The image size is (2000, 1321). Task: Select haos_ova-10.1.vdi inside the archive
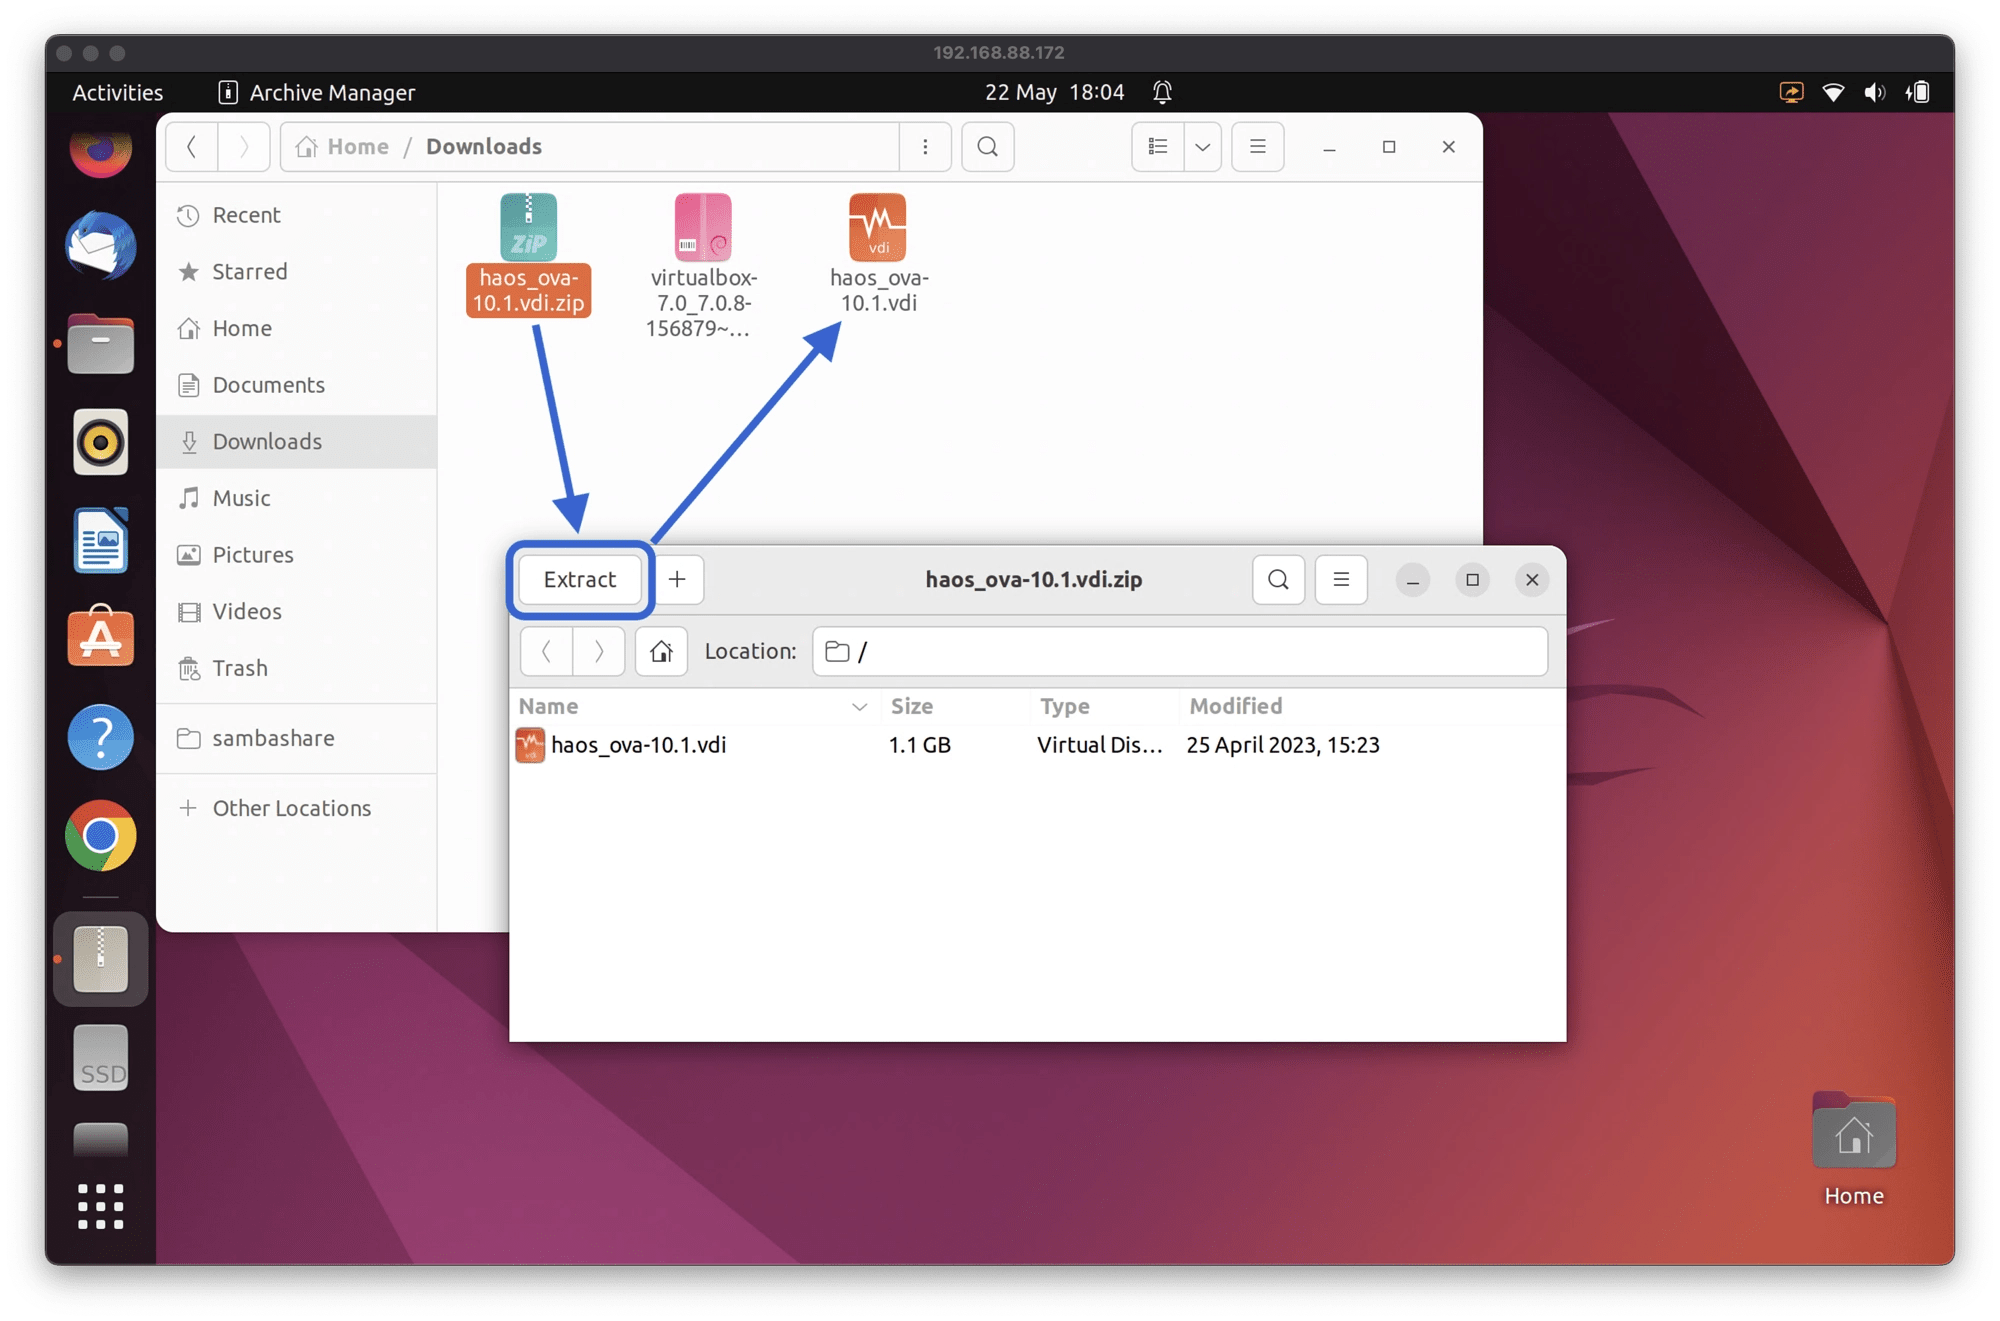(640, 744)
